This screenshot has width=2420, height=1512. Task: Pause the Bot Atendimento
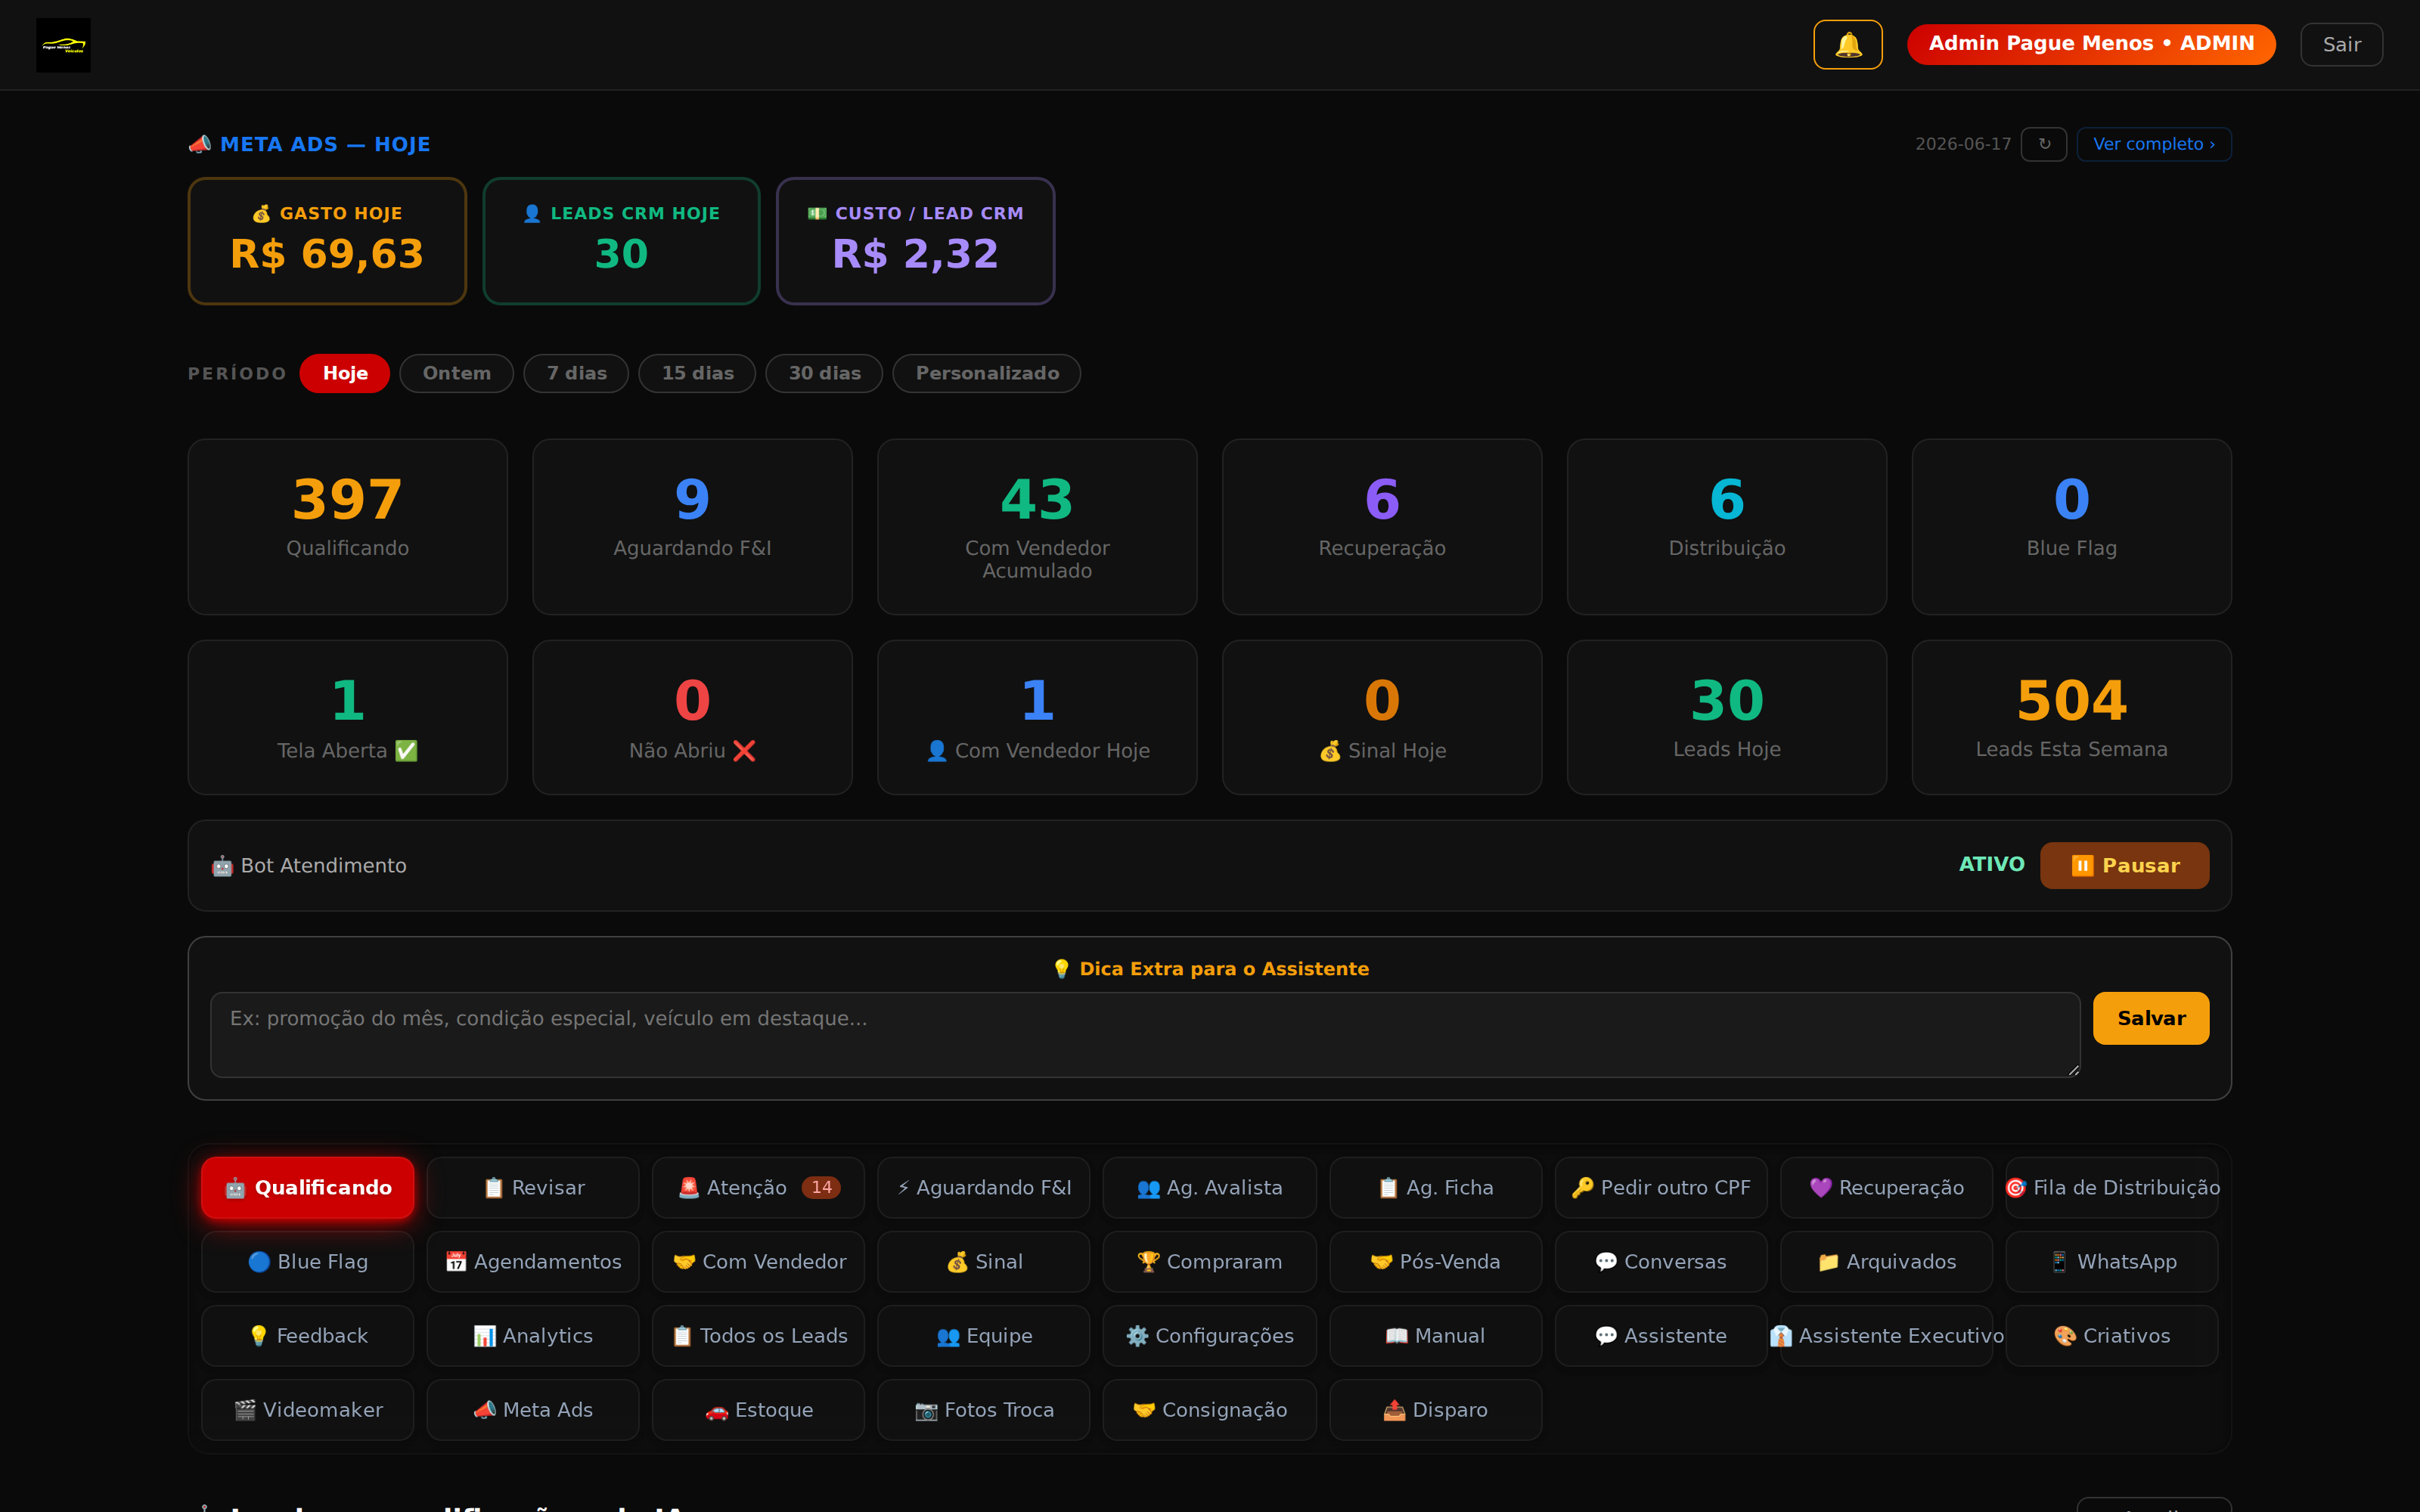click(x=2124, y=865)
